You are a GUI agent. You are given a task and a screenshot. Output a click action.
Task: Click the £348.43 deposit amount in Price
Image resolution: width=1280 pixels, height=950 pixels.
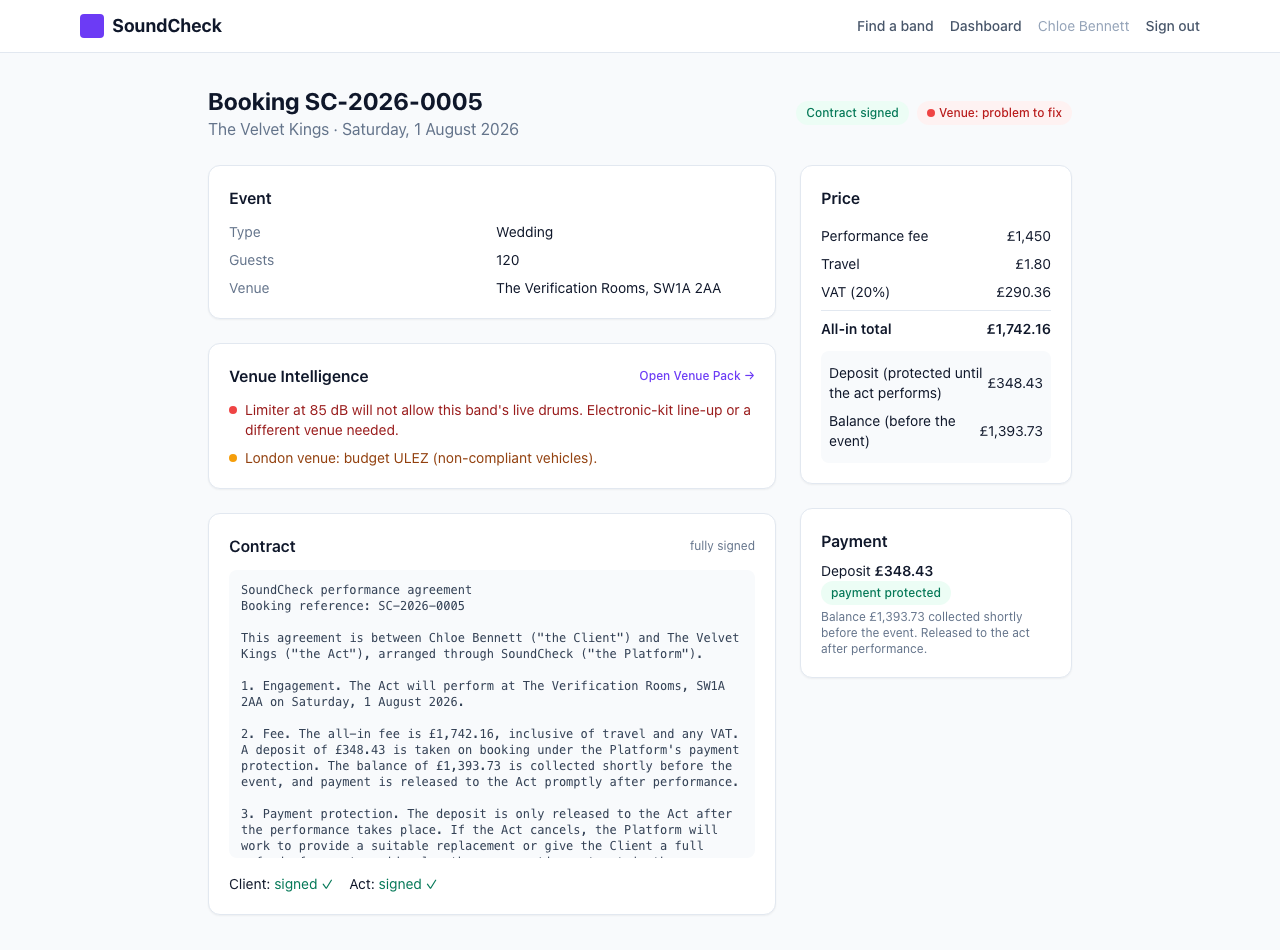click(1015, 383)
